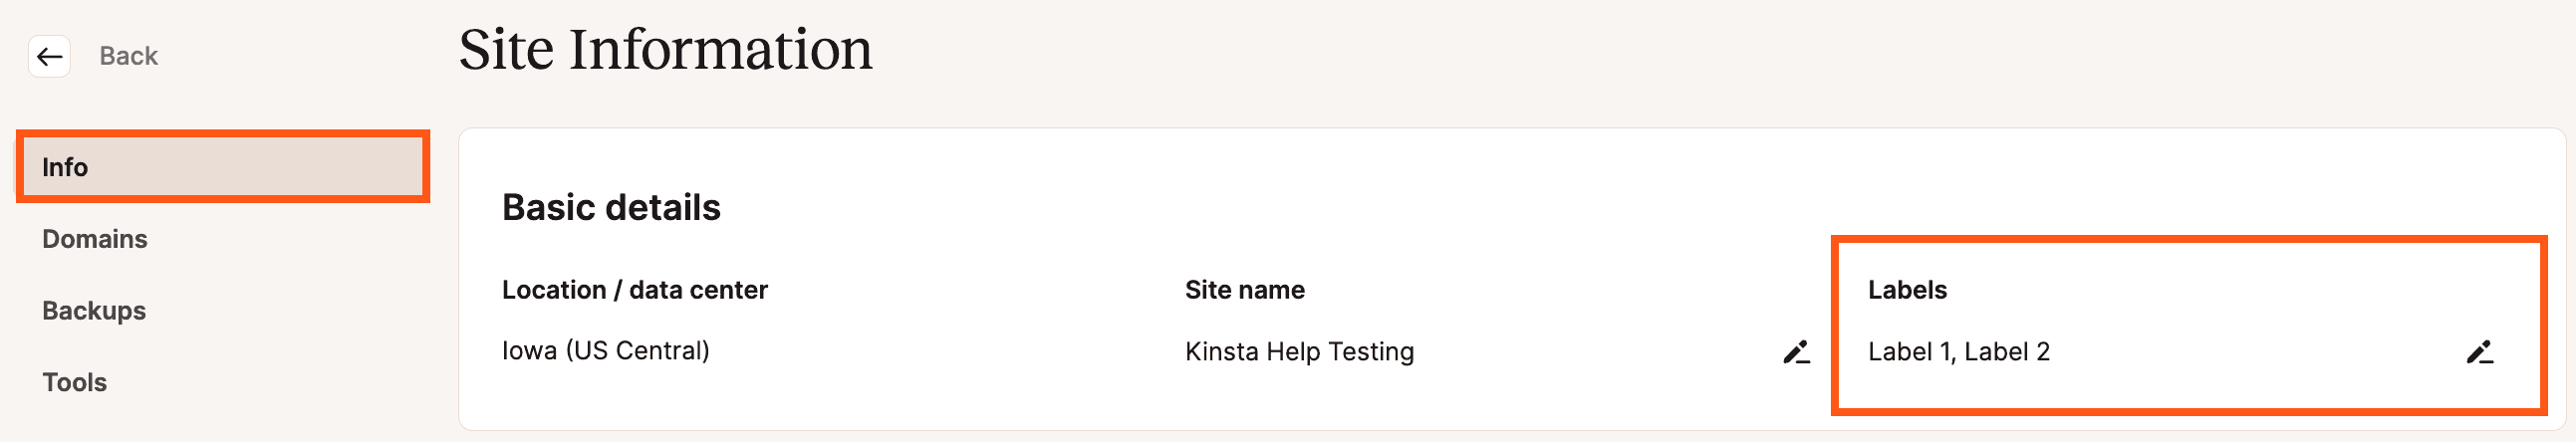Viewport: 2576px width, 442px height.
Task: Click the Label 2 text
Action: tap(2006, 352)
